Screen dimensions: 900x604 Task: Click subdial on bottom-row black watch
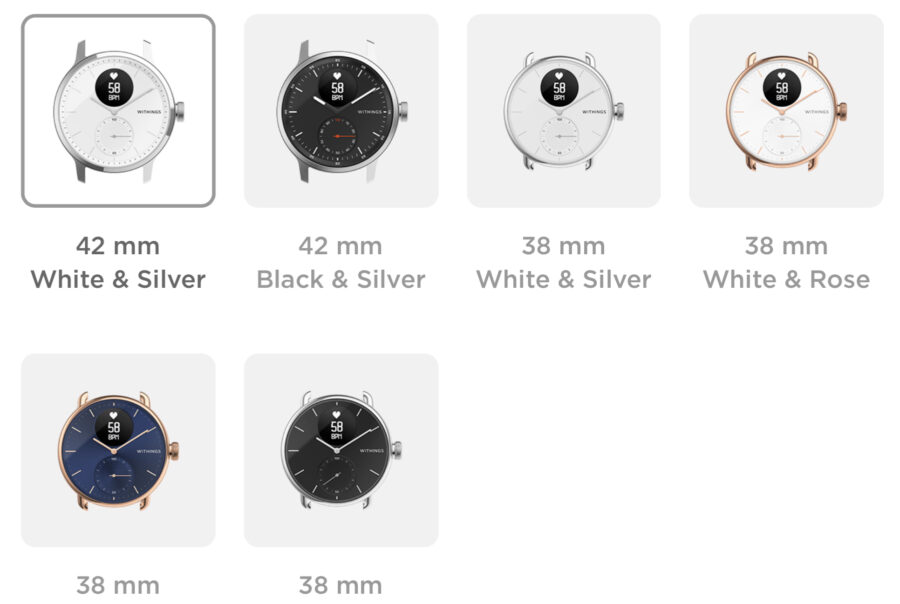(x=337, y=476)
